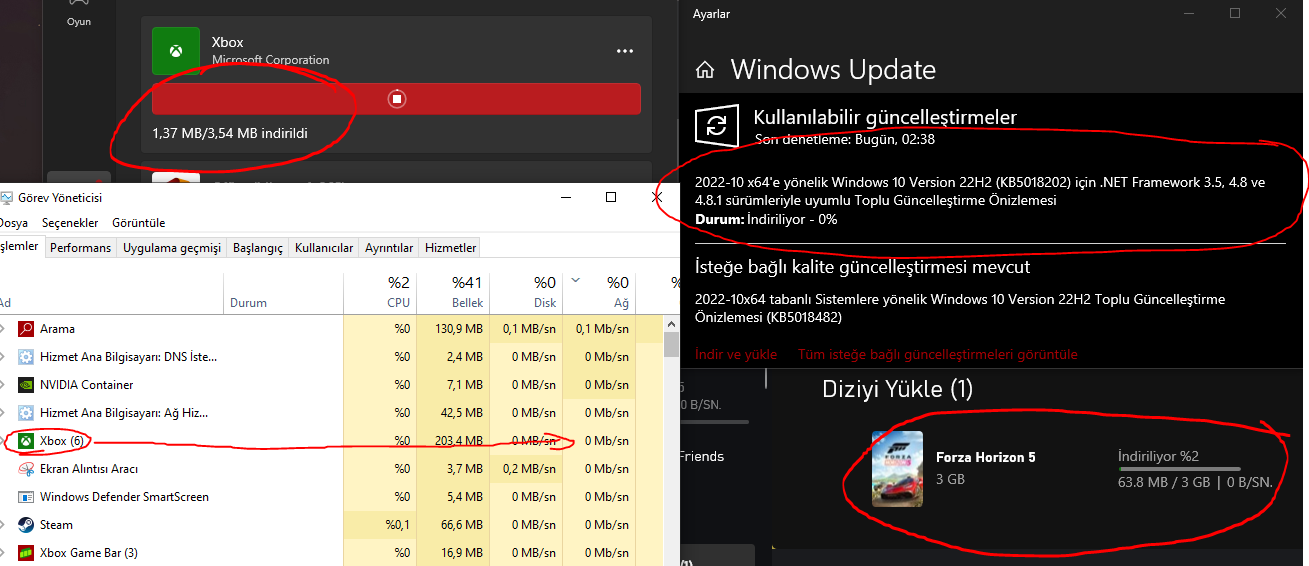The image size is (1309, 566).
Task: Switch to the Kullanıcılar tab
Action: [323, 248]
